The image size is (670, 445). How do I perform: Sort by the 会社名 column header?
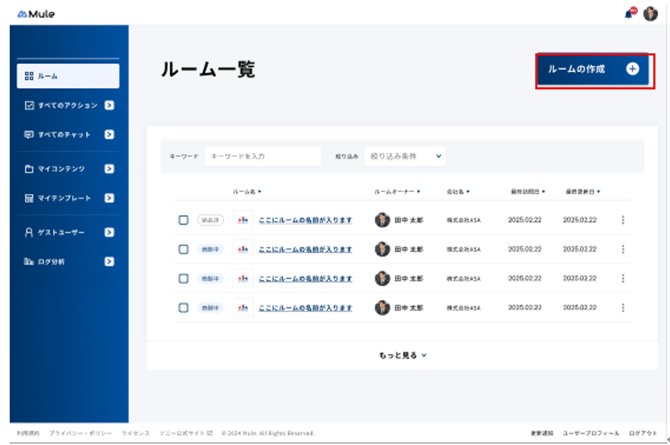click(x=458, y=192)
